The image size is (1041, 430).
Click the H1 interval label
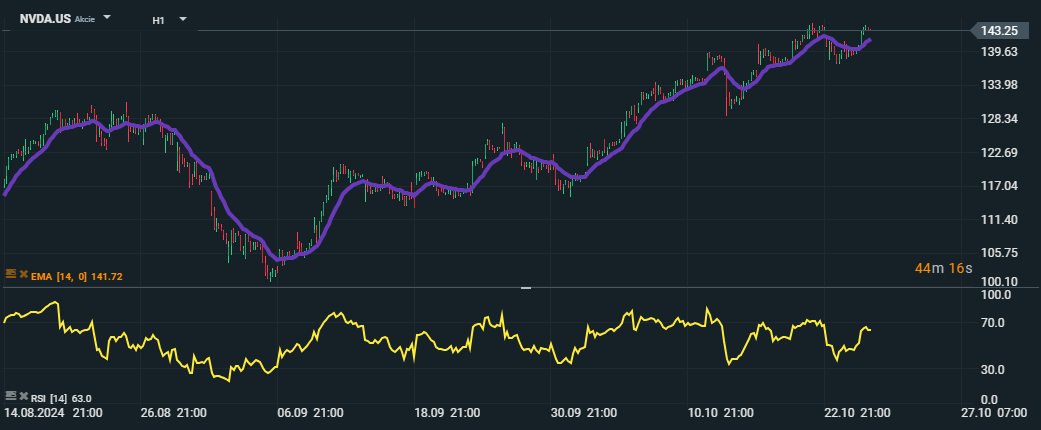click(x=159, y=20)
